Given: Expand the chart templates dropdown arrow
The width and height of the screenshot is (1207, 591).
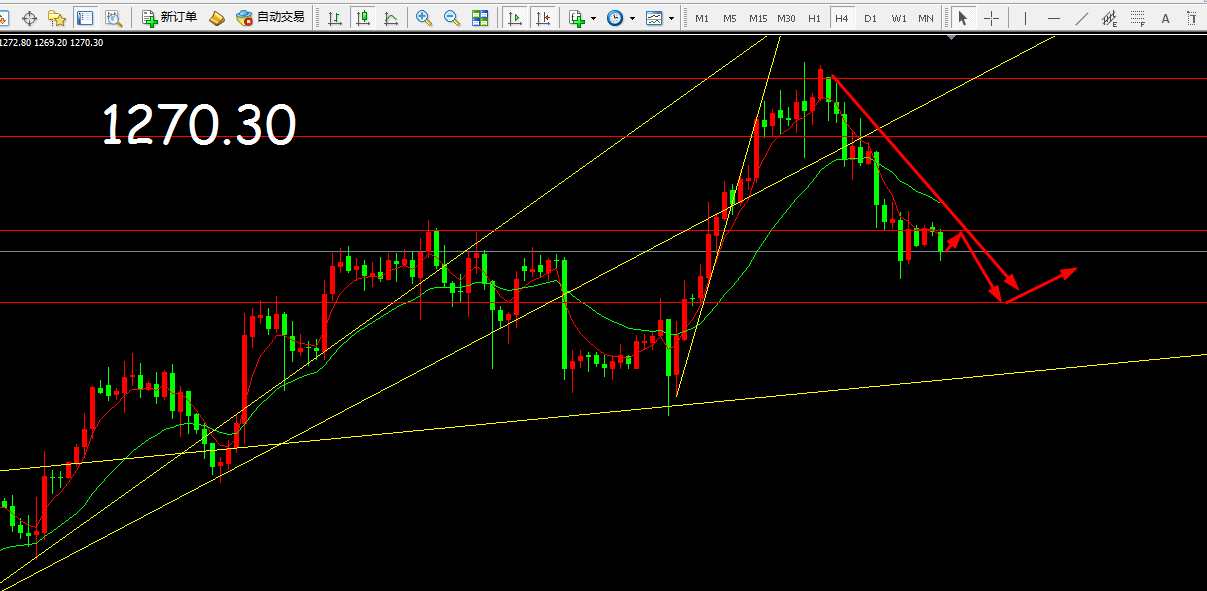Looking at the screenshot, I should pos(671,18).
